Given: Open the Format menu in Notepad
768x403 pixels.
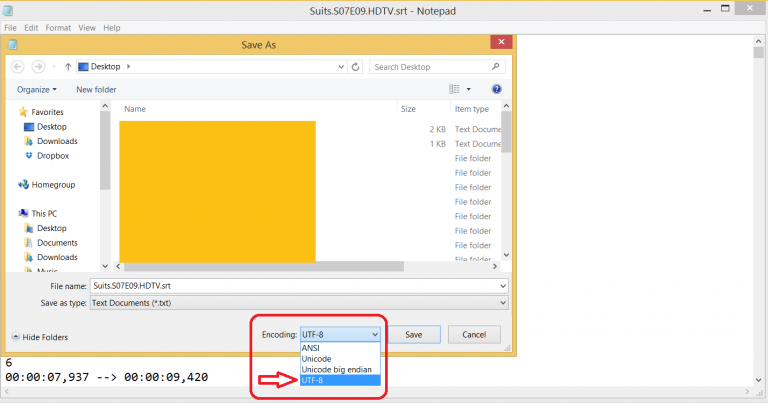Looking at the screenshot, I should click(58, 28).
